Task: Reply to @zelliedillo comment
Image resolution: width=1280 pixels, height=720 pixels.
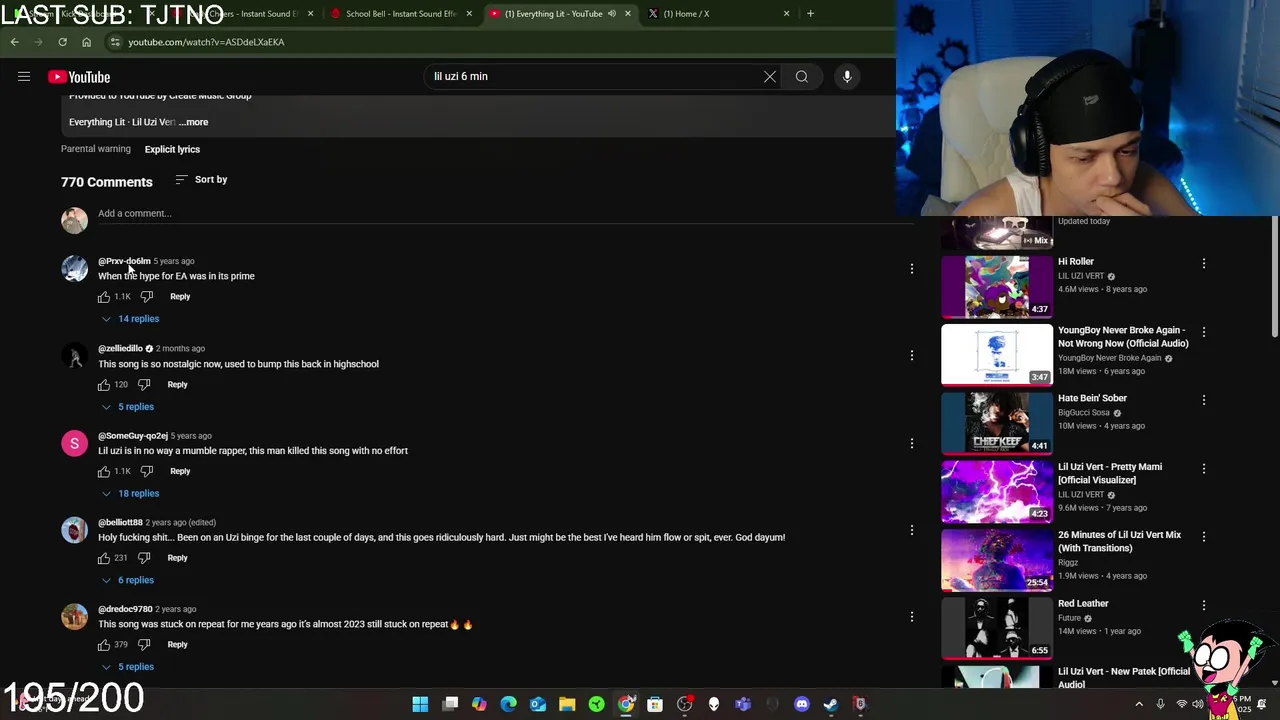Action: tap(177, 384)
